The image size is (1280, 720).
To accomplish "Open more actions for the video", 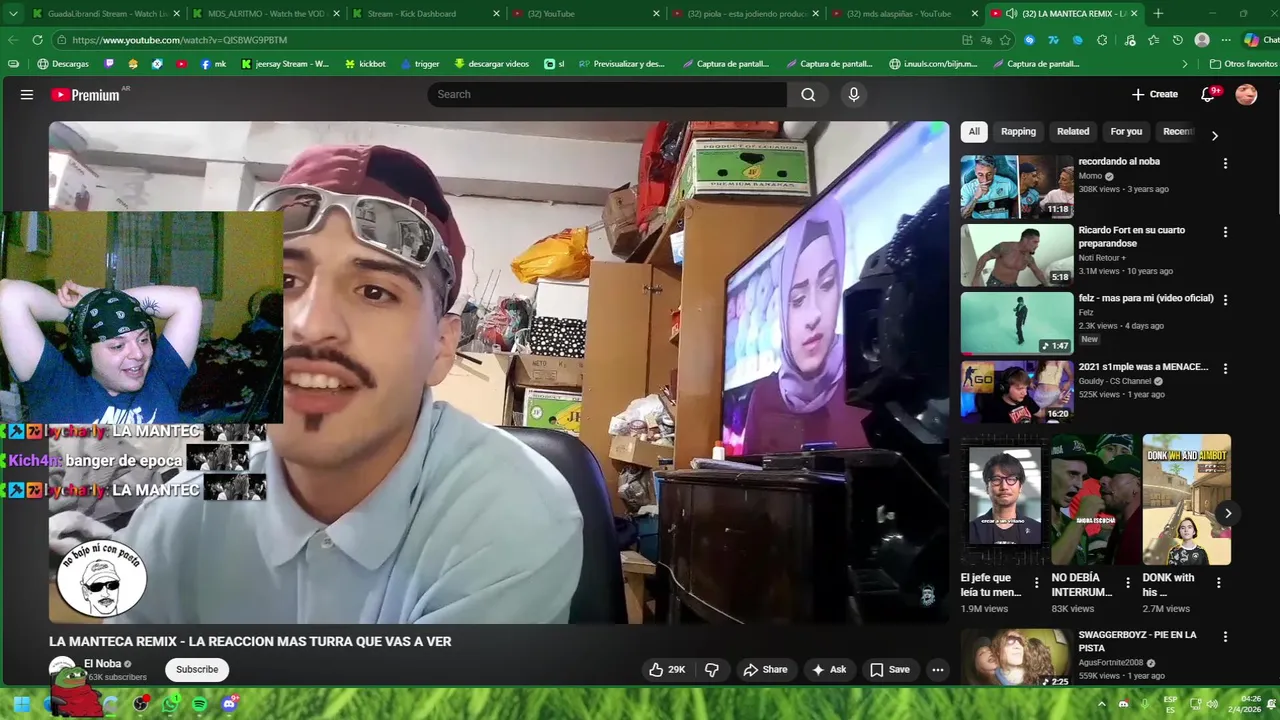I will pos(937,669).
